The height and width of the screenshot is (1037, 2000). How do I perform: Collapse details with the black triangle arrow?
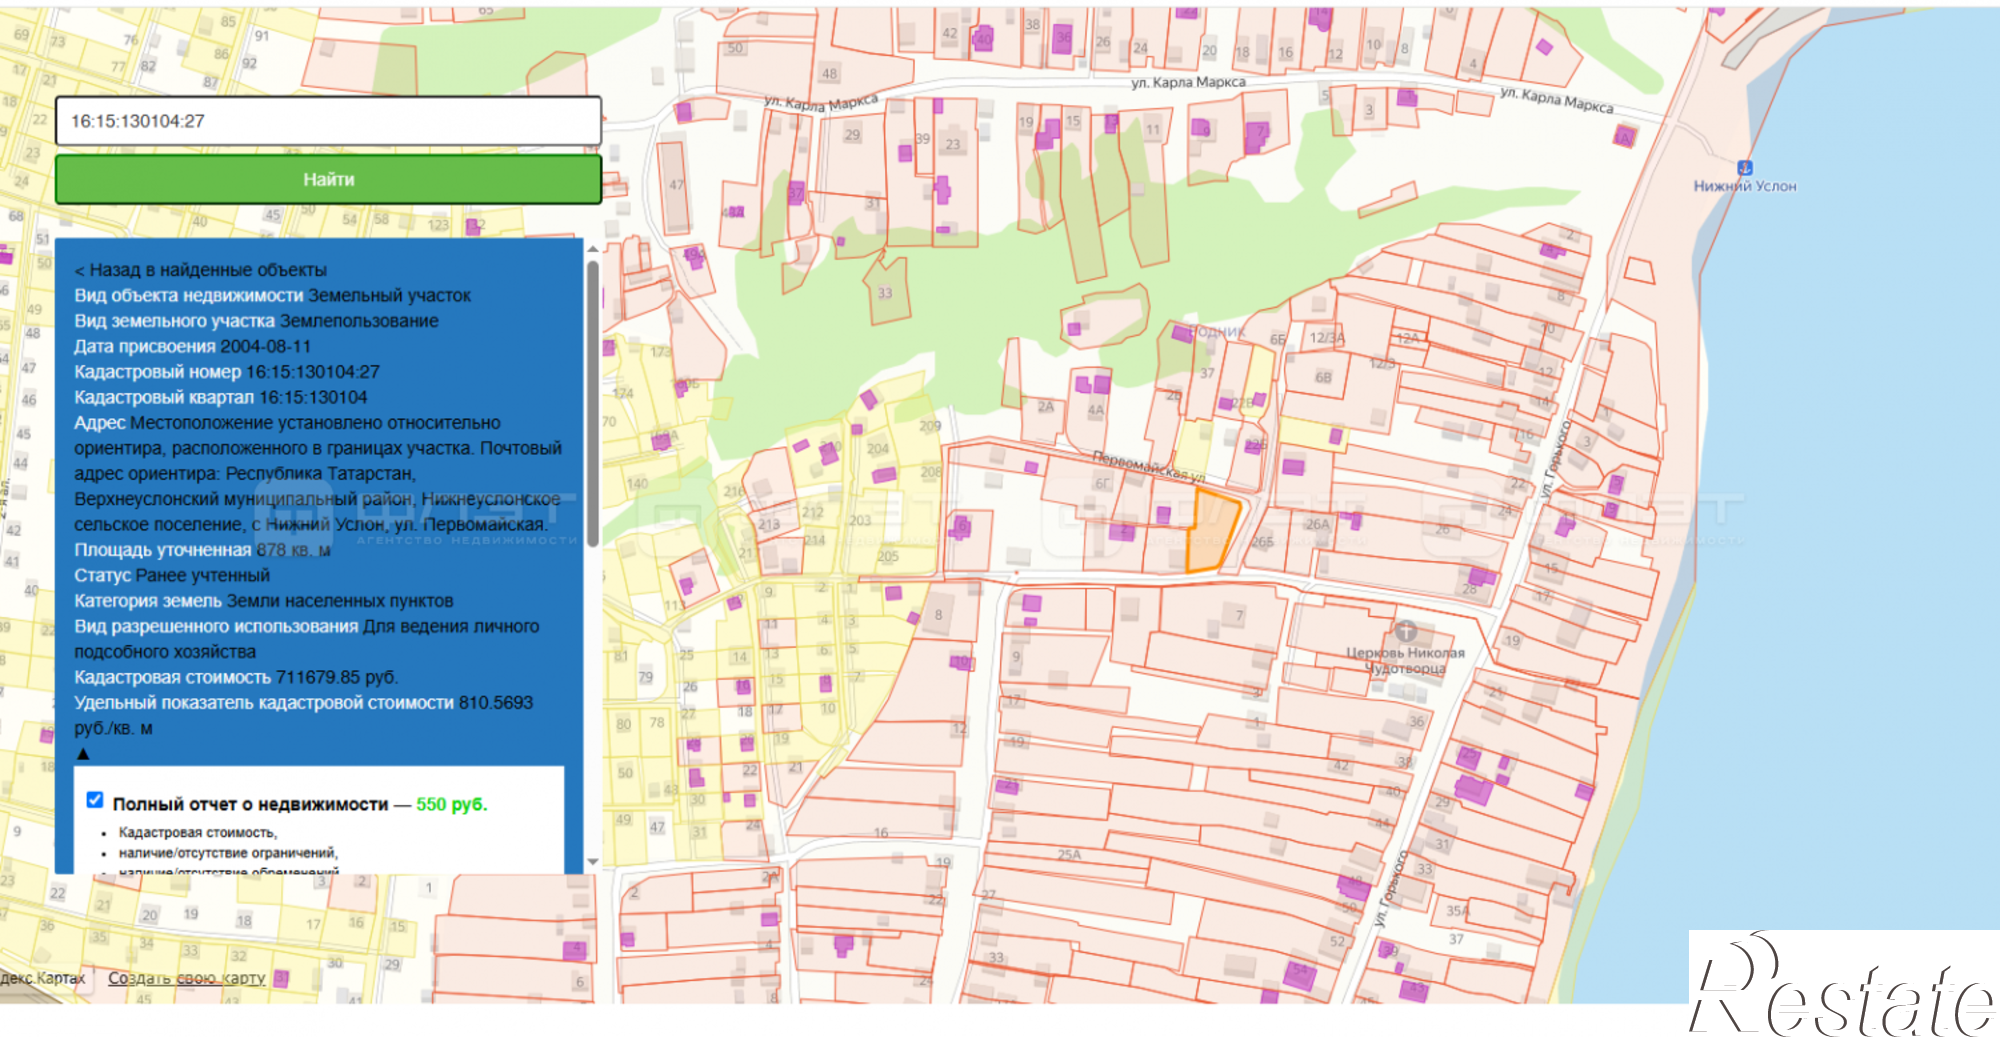tap(83, 754)
